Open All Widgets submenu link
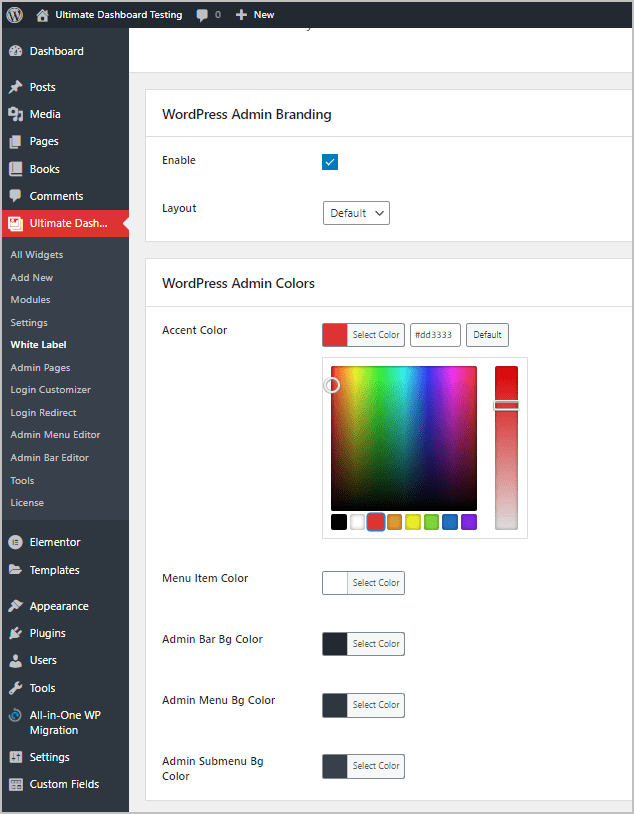 pos(37,254)
